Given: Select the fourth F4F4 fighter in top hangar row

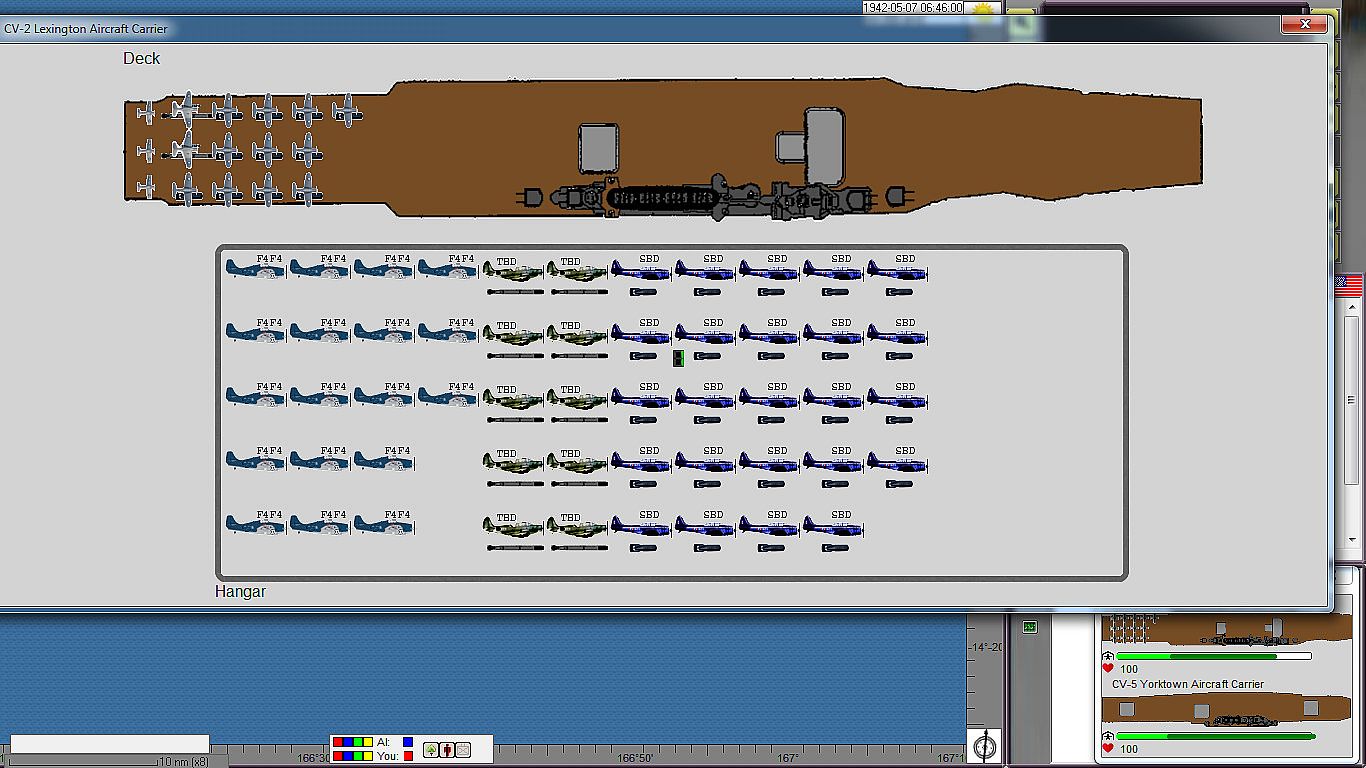Looking at the screenshot, I should pos(448,267).
